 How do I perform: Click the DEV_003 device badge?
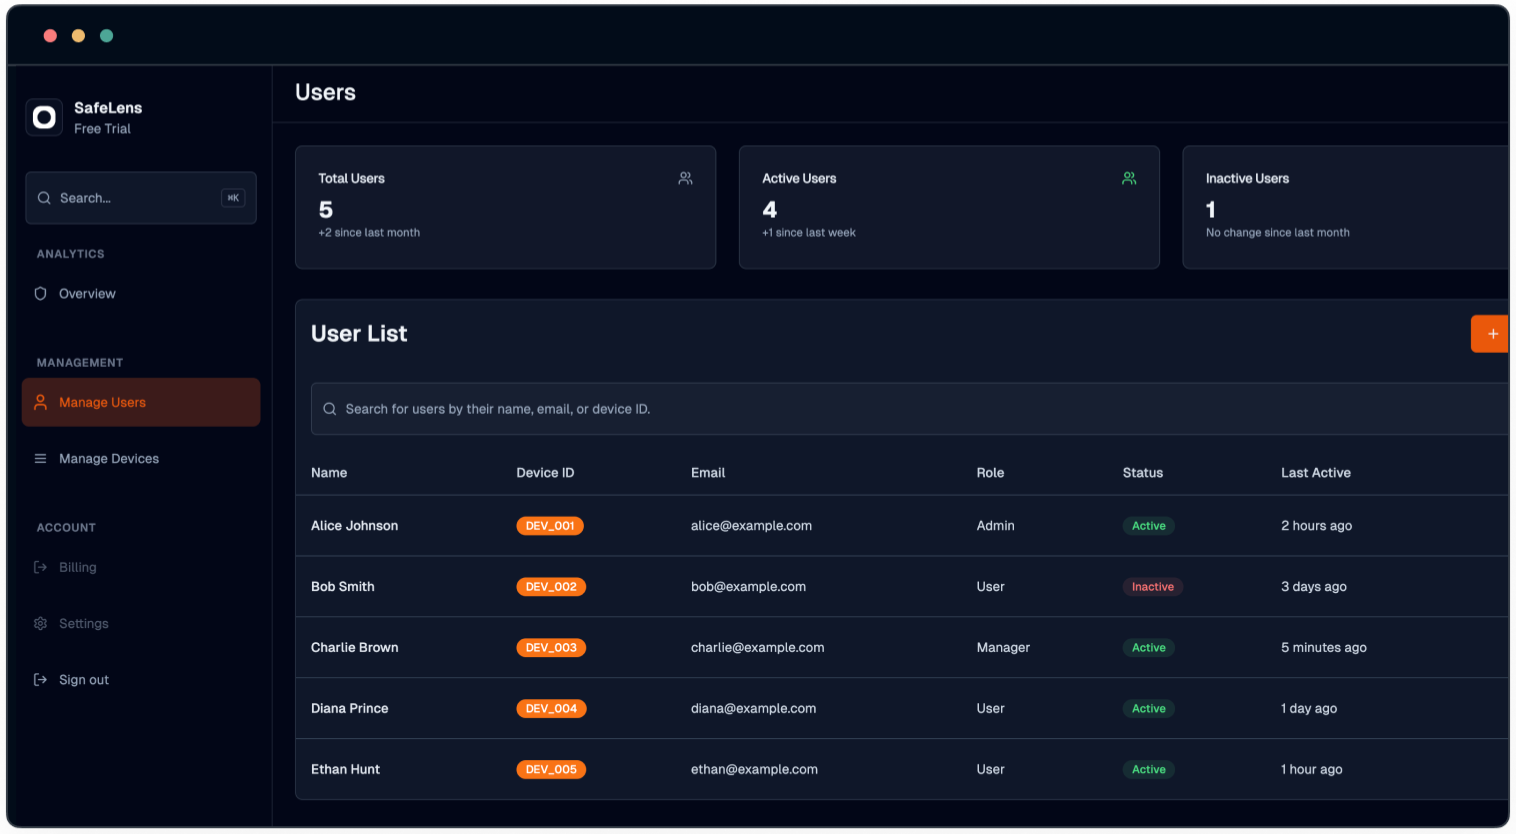click(x=551, y=648)
